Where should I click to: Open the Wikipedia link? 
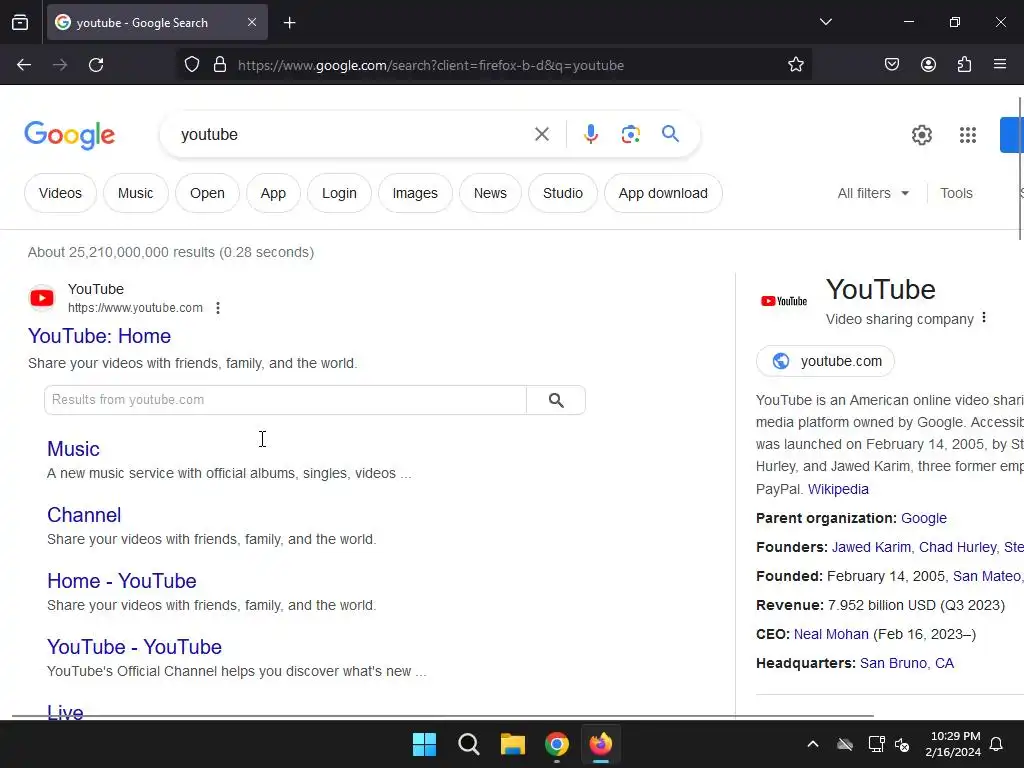coord(838,489)
